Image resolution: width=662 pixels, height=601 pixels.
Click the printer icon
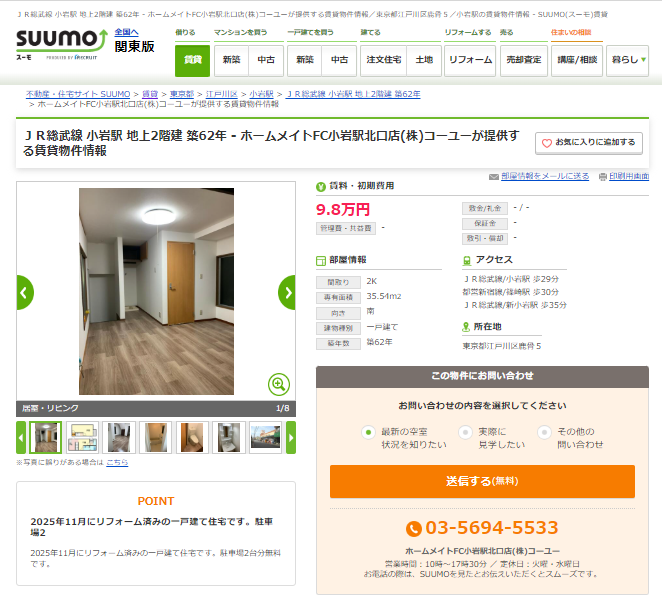click(x=603, y=177)
